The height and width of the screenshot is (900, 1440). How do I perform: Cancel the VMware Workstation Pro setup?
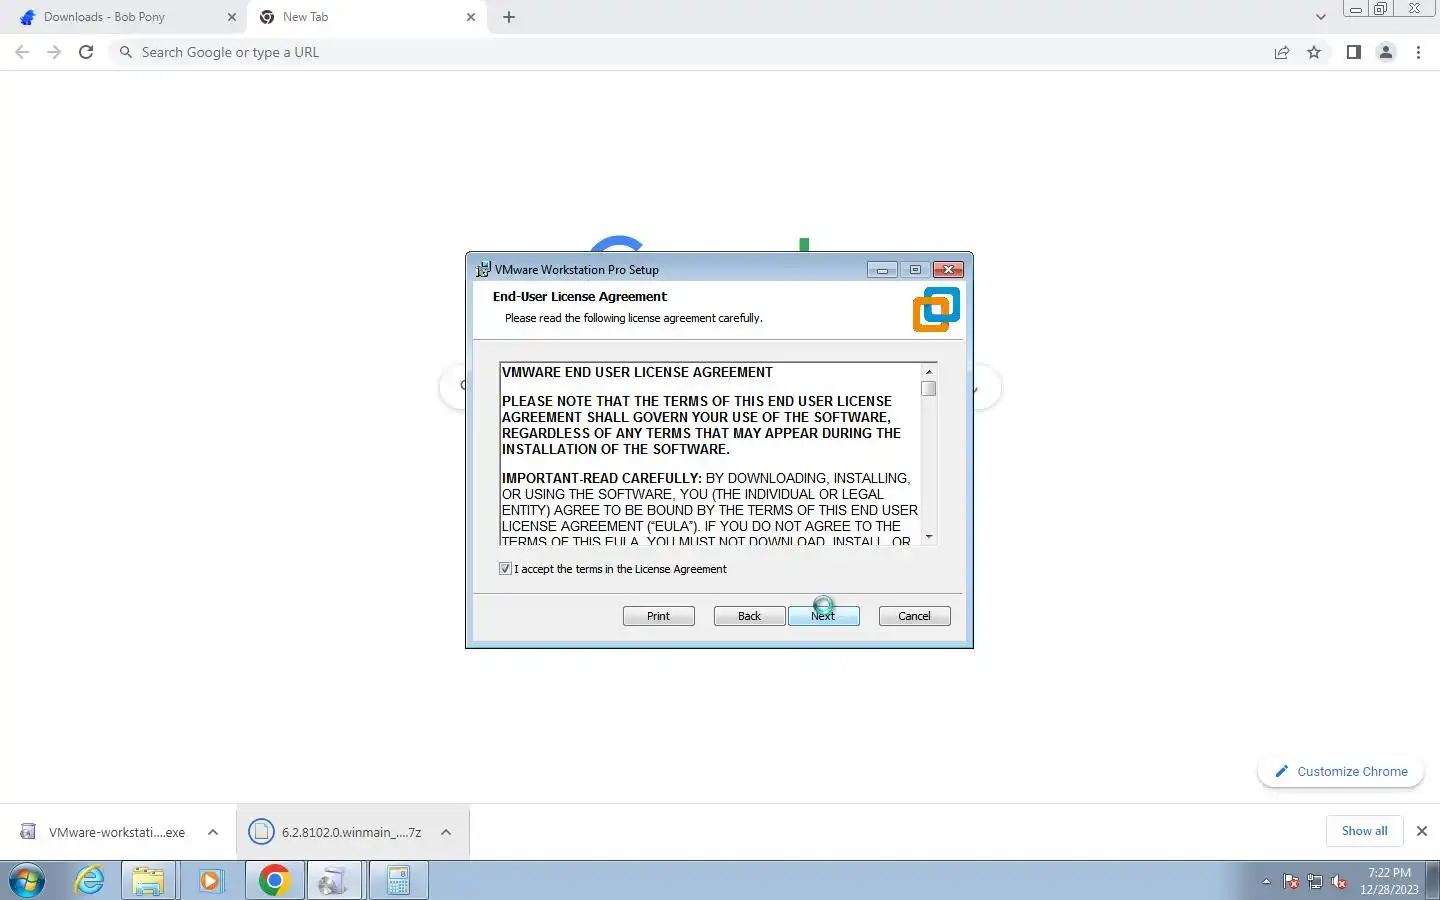(914, 616)
